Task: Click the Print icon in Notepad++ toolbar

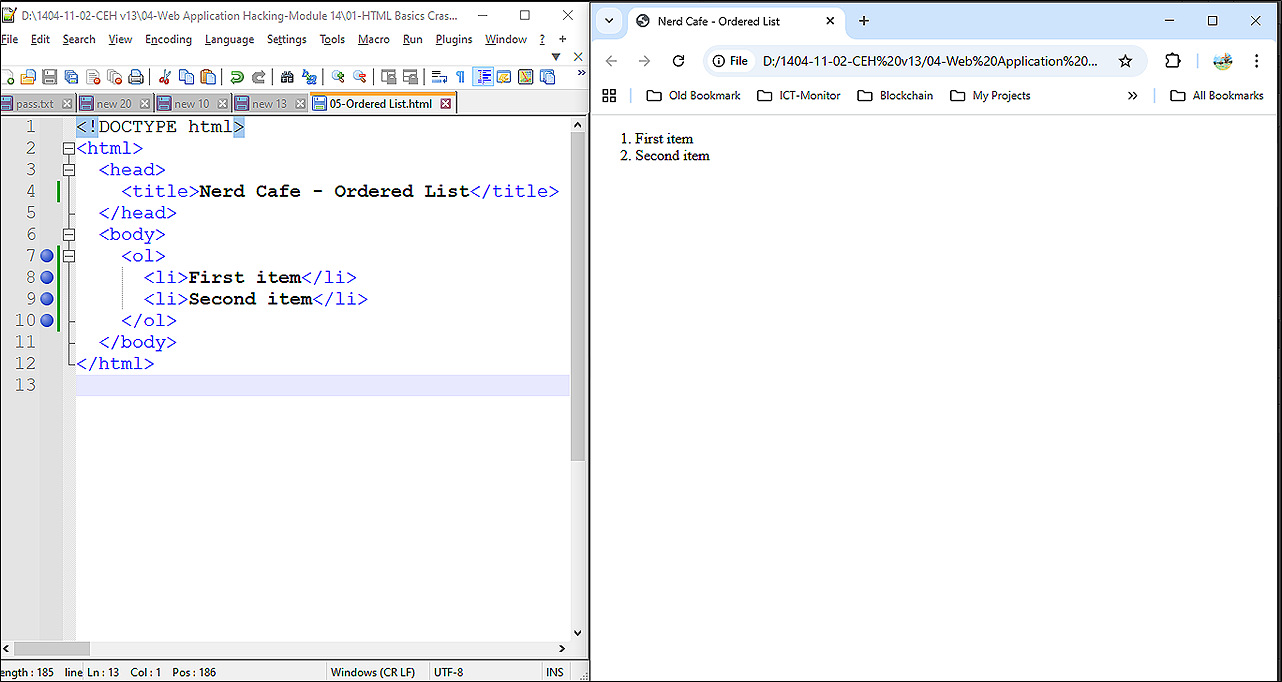Action: [136, 77]
